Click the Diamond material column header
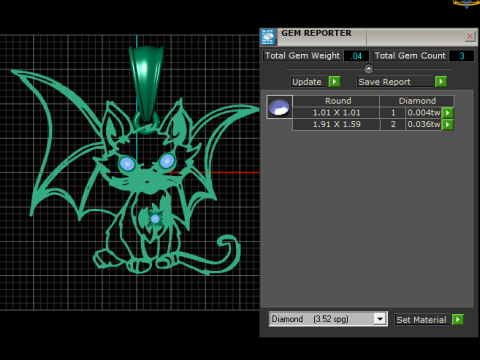 click(417, 101)
